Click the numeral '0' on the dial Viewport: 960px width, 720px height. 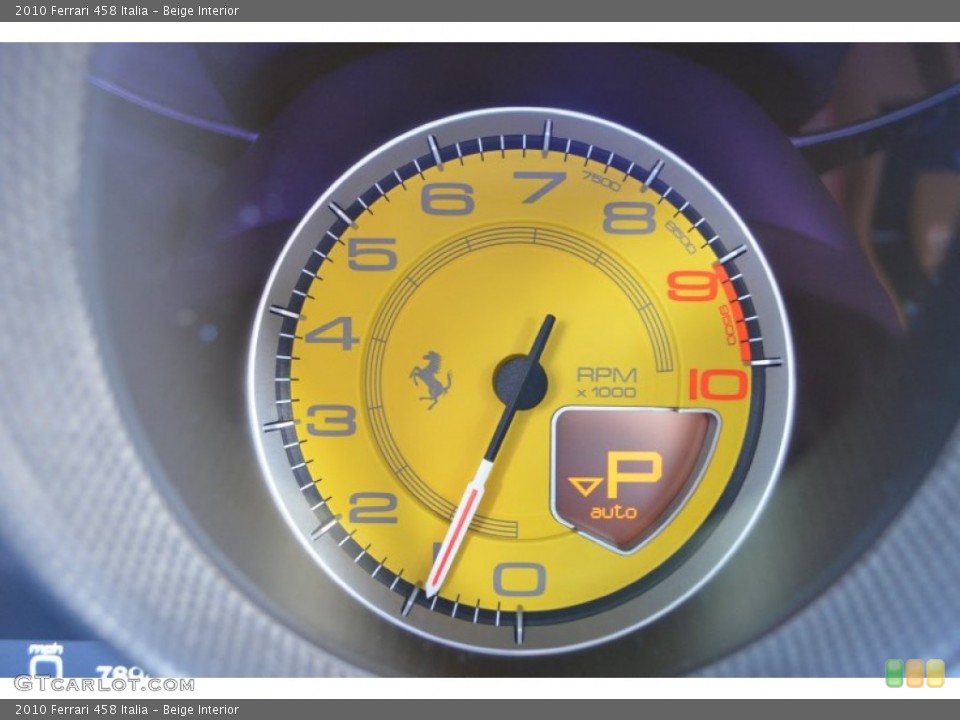pyautogui.click(x=519, y=579)
